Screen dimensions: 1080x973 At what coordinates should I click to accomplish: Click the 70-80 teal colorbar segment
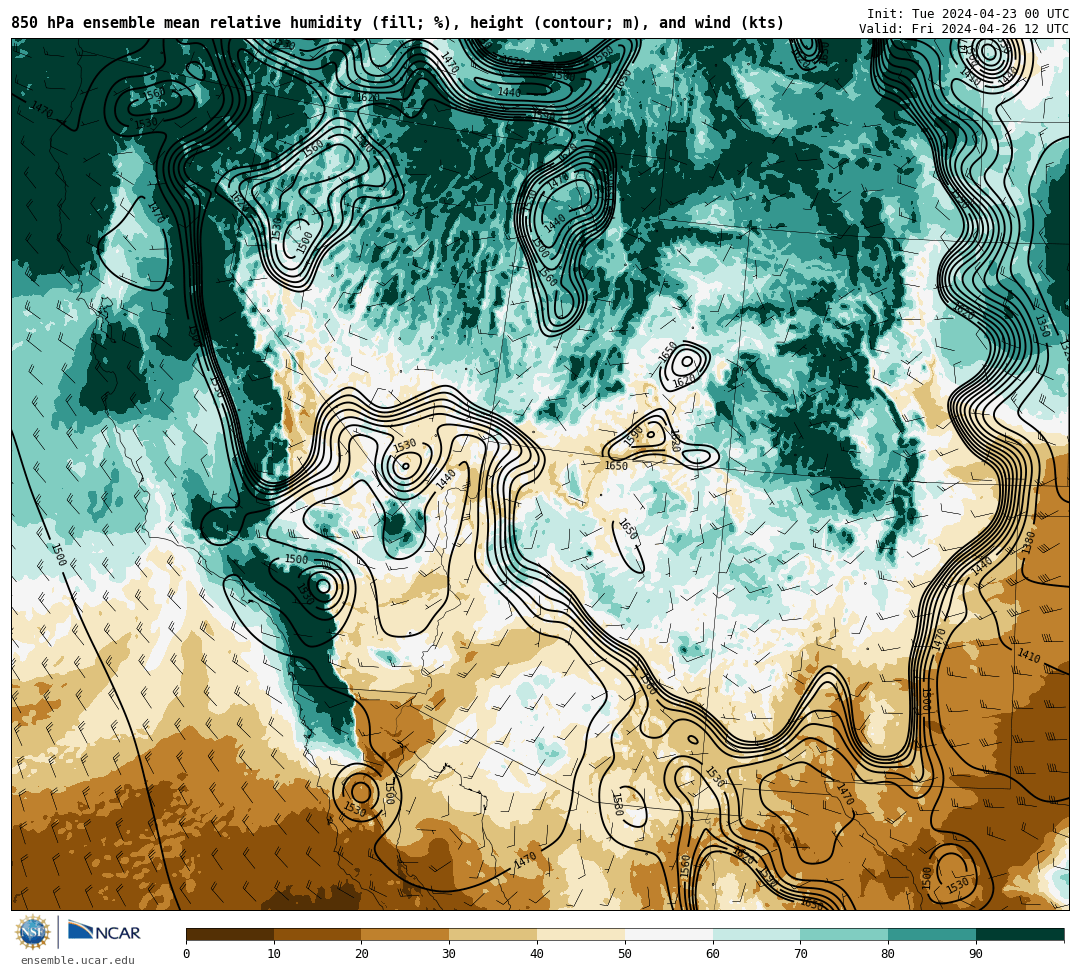844,934
